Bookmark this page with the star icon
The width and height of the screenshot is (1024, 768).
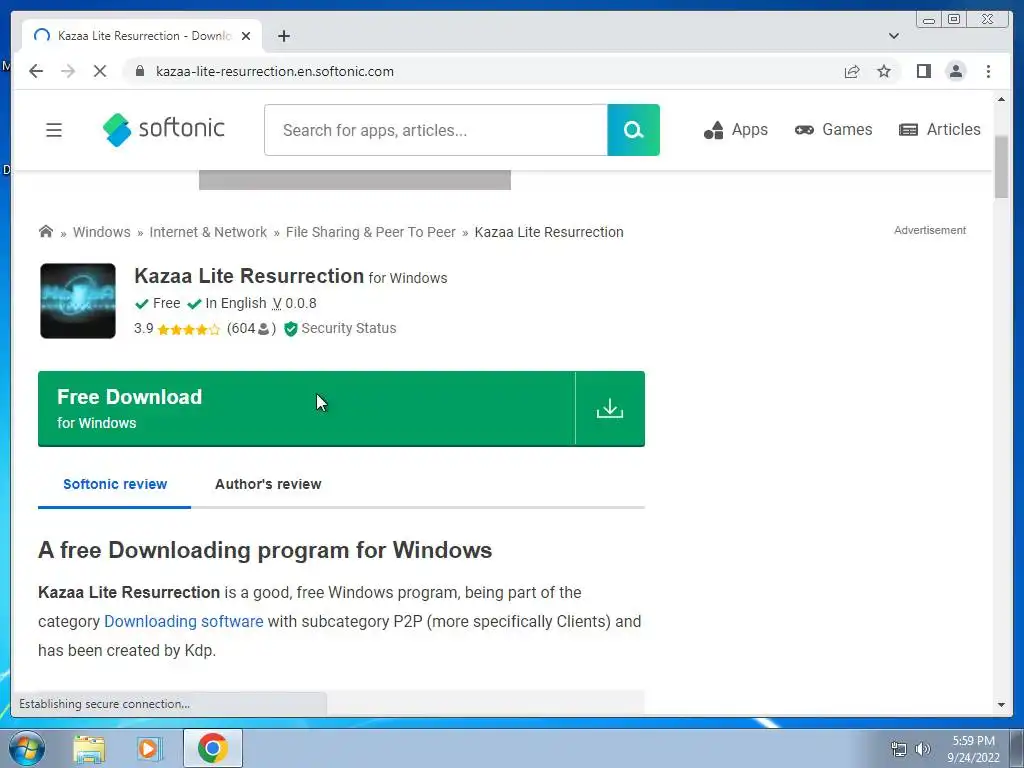(884, 71)
